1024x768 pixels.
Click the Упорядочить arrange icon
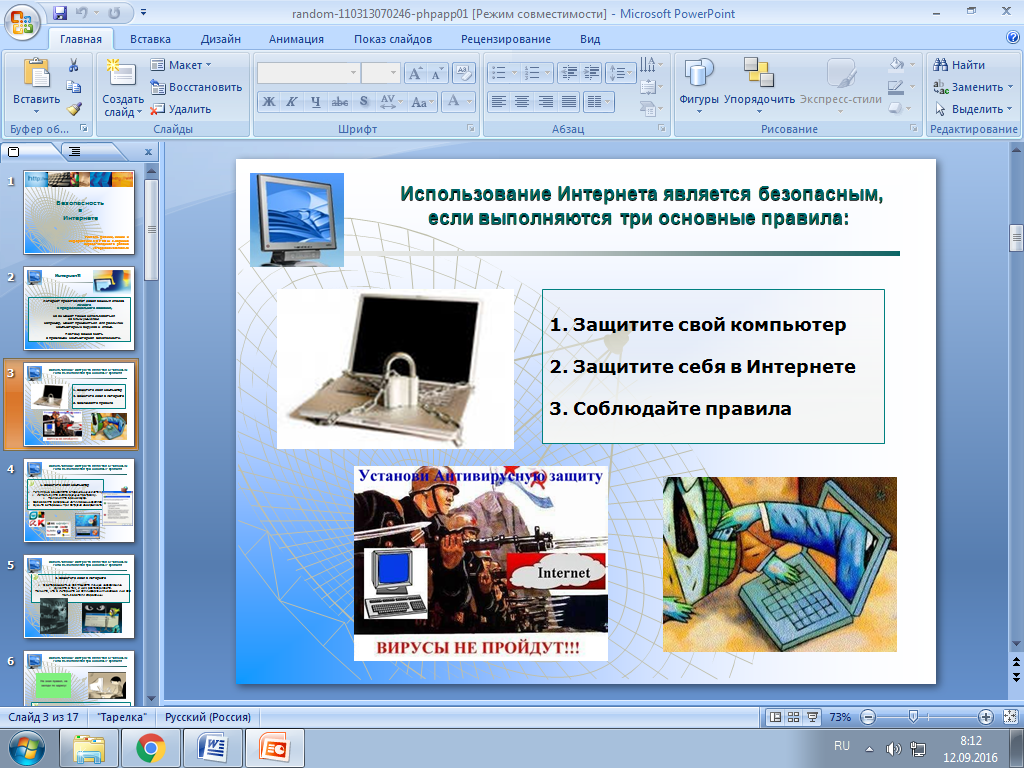click(x=759, y=72)
